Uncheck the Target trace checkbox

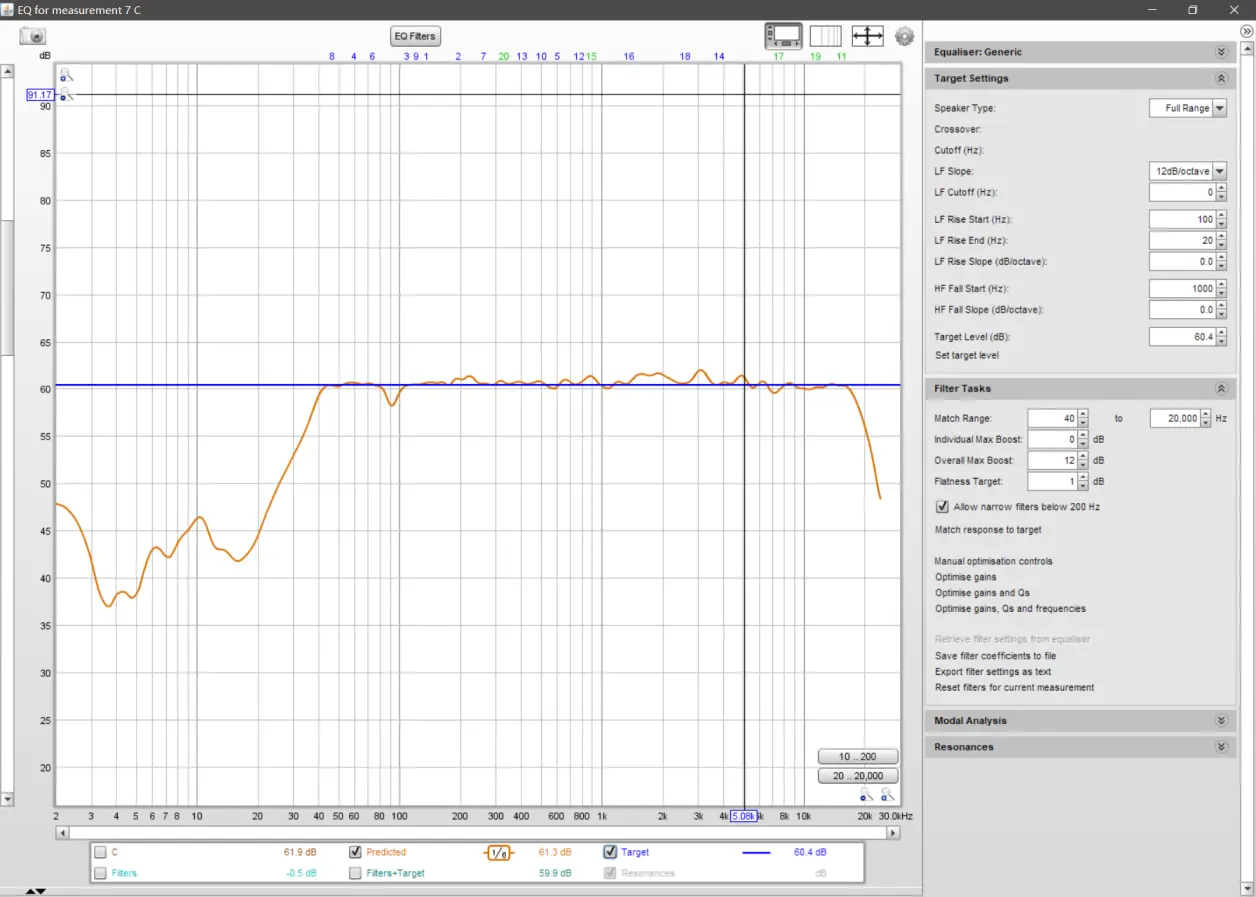[610, 853]
